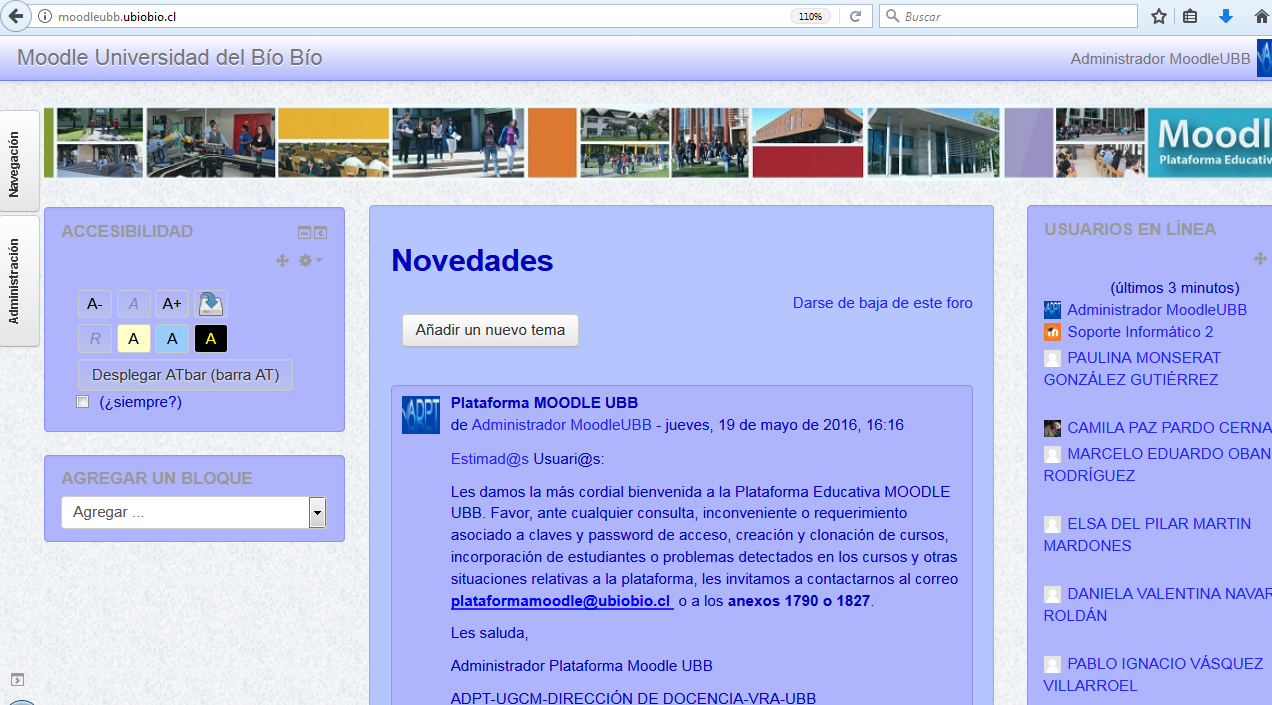This screenshot has height=705, width=1272.
Task: Go to browser home page icon
Action: (x=1262, y=17)
